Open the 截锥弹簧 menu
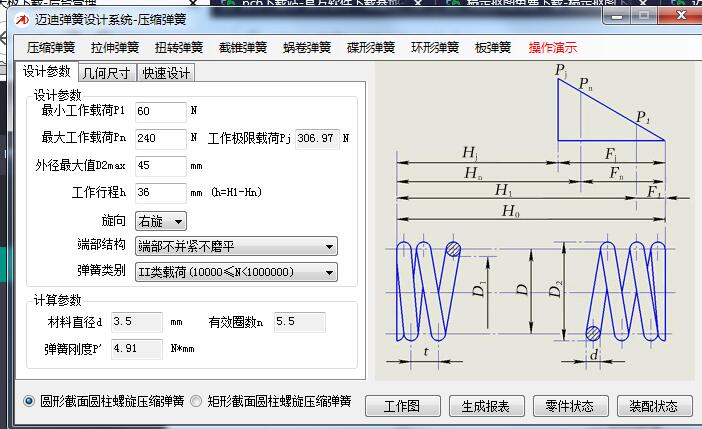 [243, 47]
